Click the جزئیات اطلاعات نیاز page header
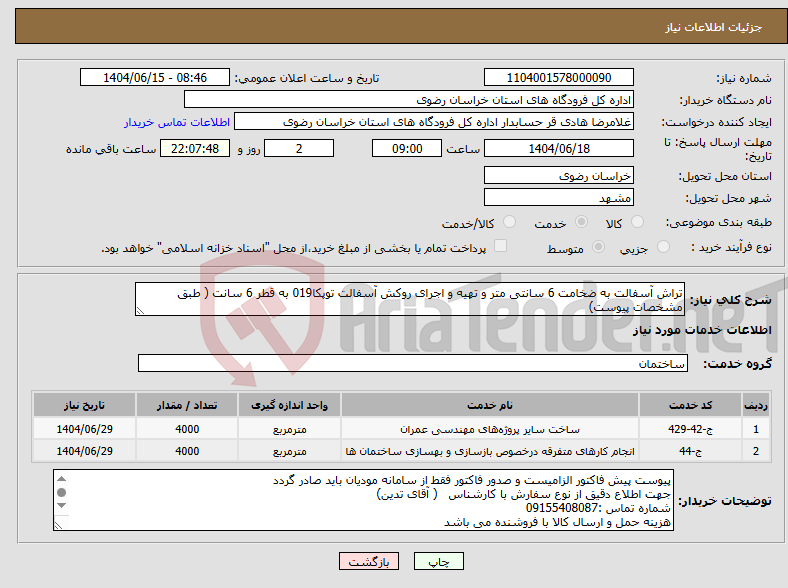Screen dimensions: 788x588 click(714, 27)
